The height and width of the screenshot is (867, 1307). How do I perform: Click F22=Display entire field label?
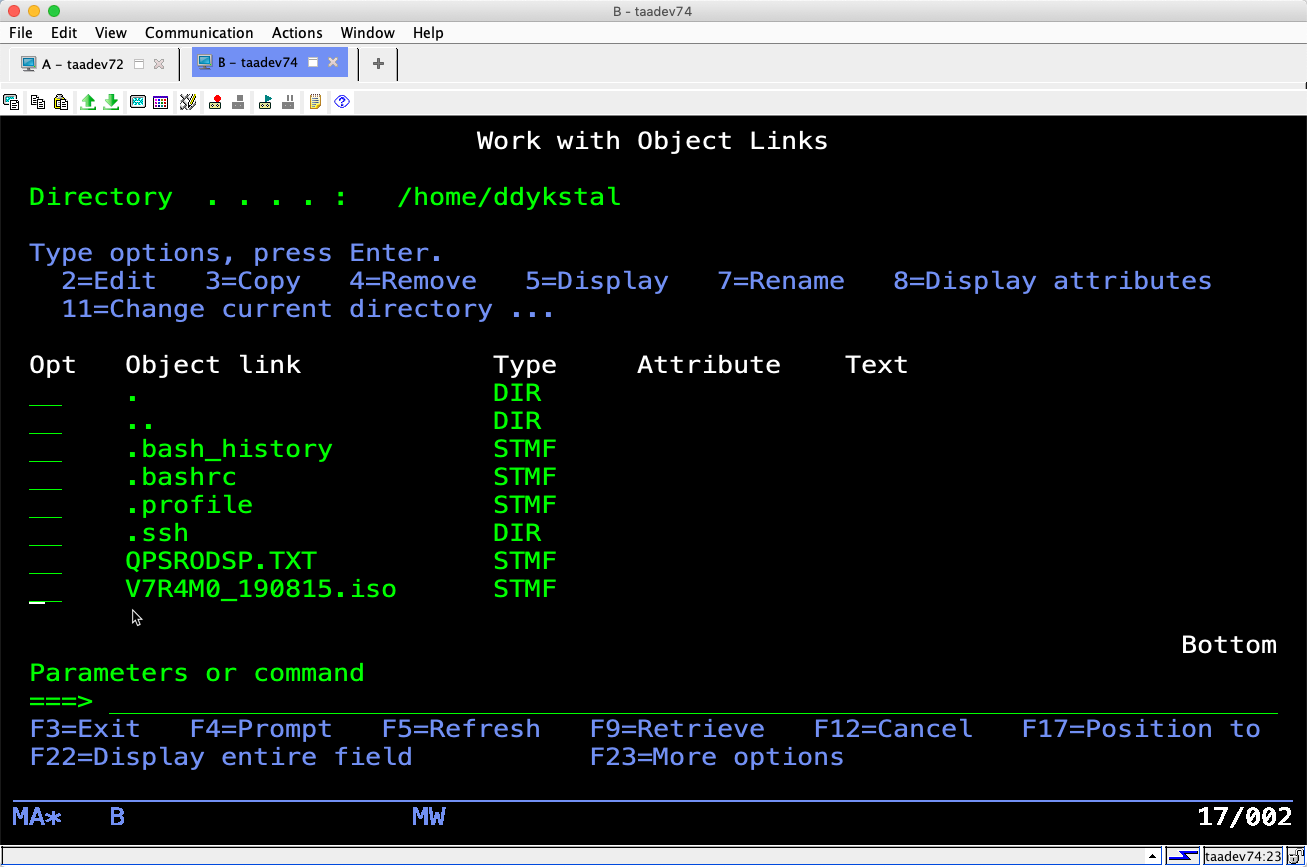(221, 757)
